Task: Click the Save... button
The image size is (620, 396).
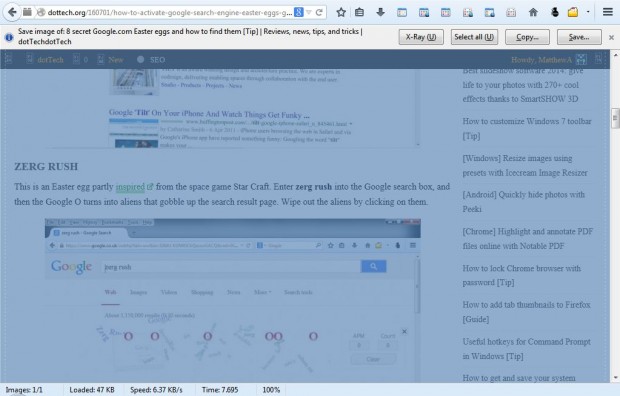Action: click(x=579, y=37)
